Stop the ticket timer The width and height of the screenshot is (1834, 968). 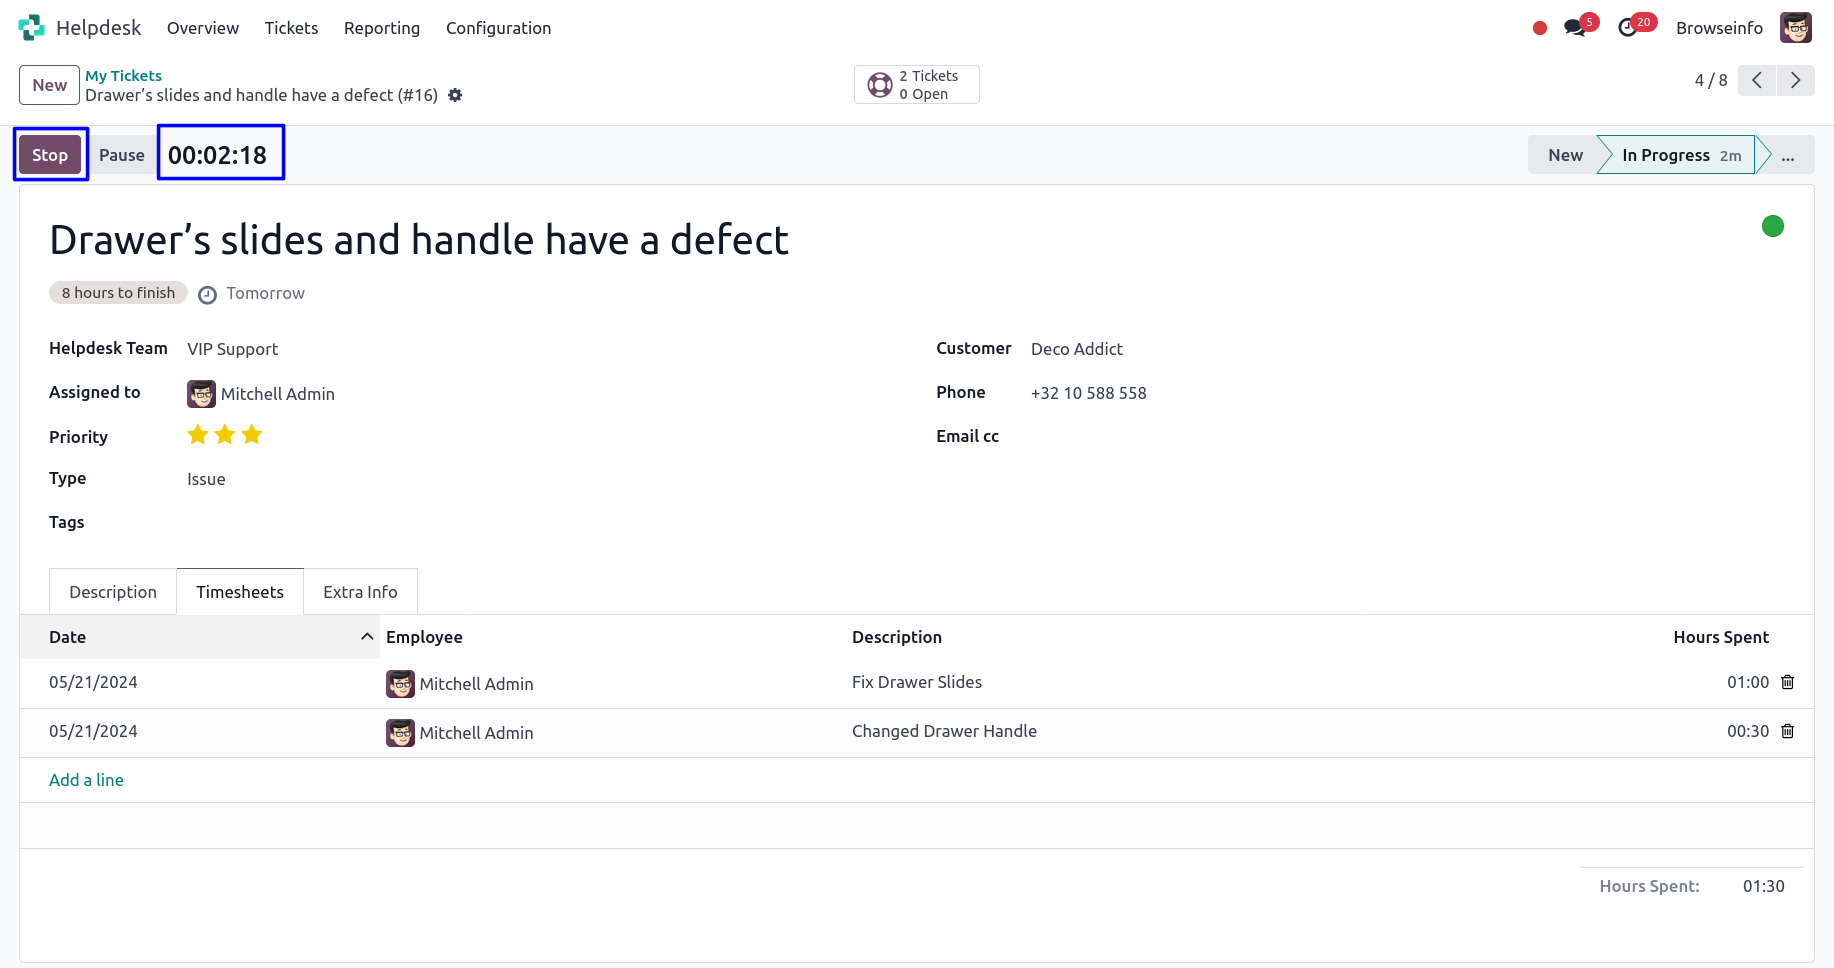[x=50, y=155]
